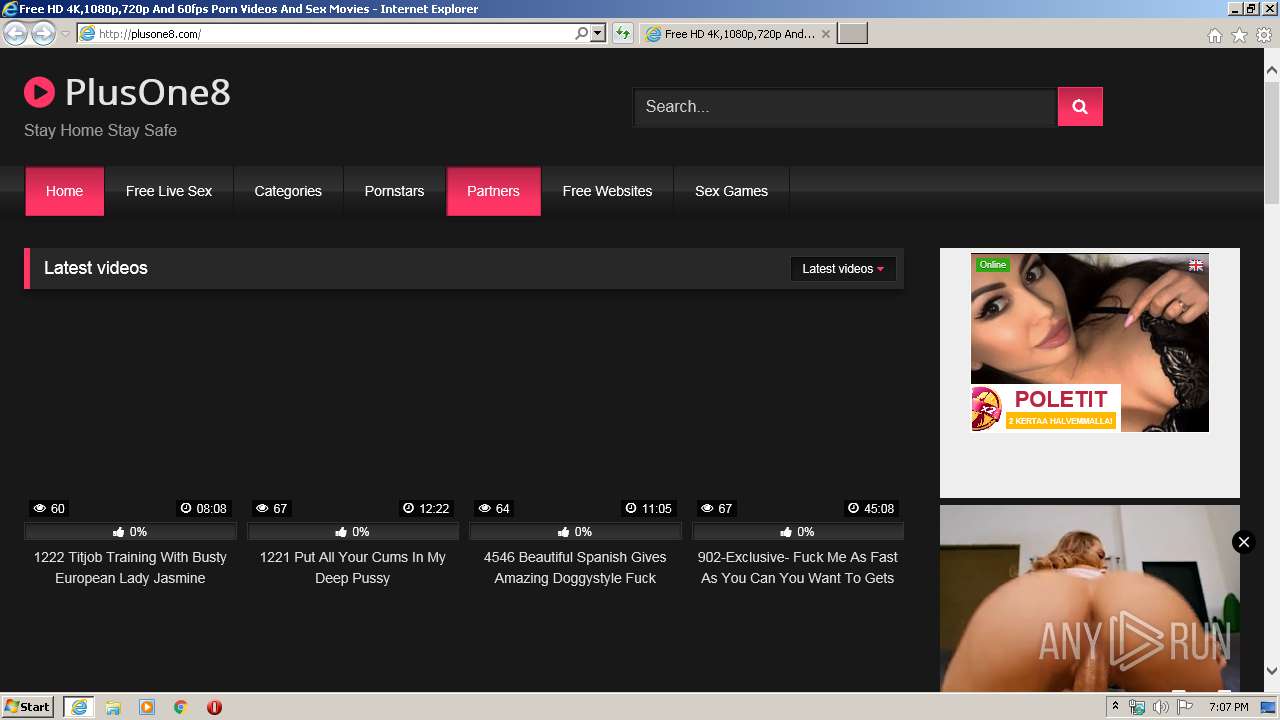Click the browser forward arrow button

point(43,34)
